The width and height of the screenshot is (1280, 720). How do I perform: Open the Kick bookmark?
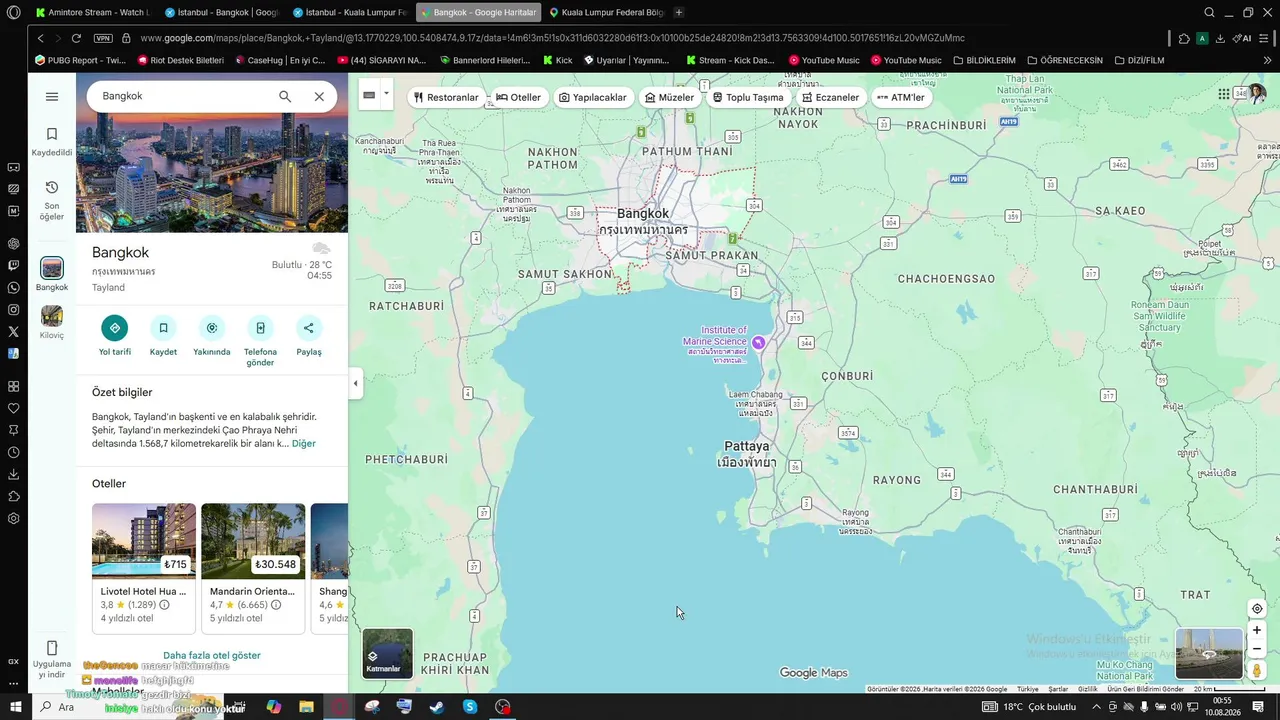coord(558,60)
